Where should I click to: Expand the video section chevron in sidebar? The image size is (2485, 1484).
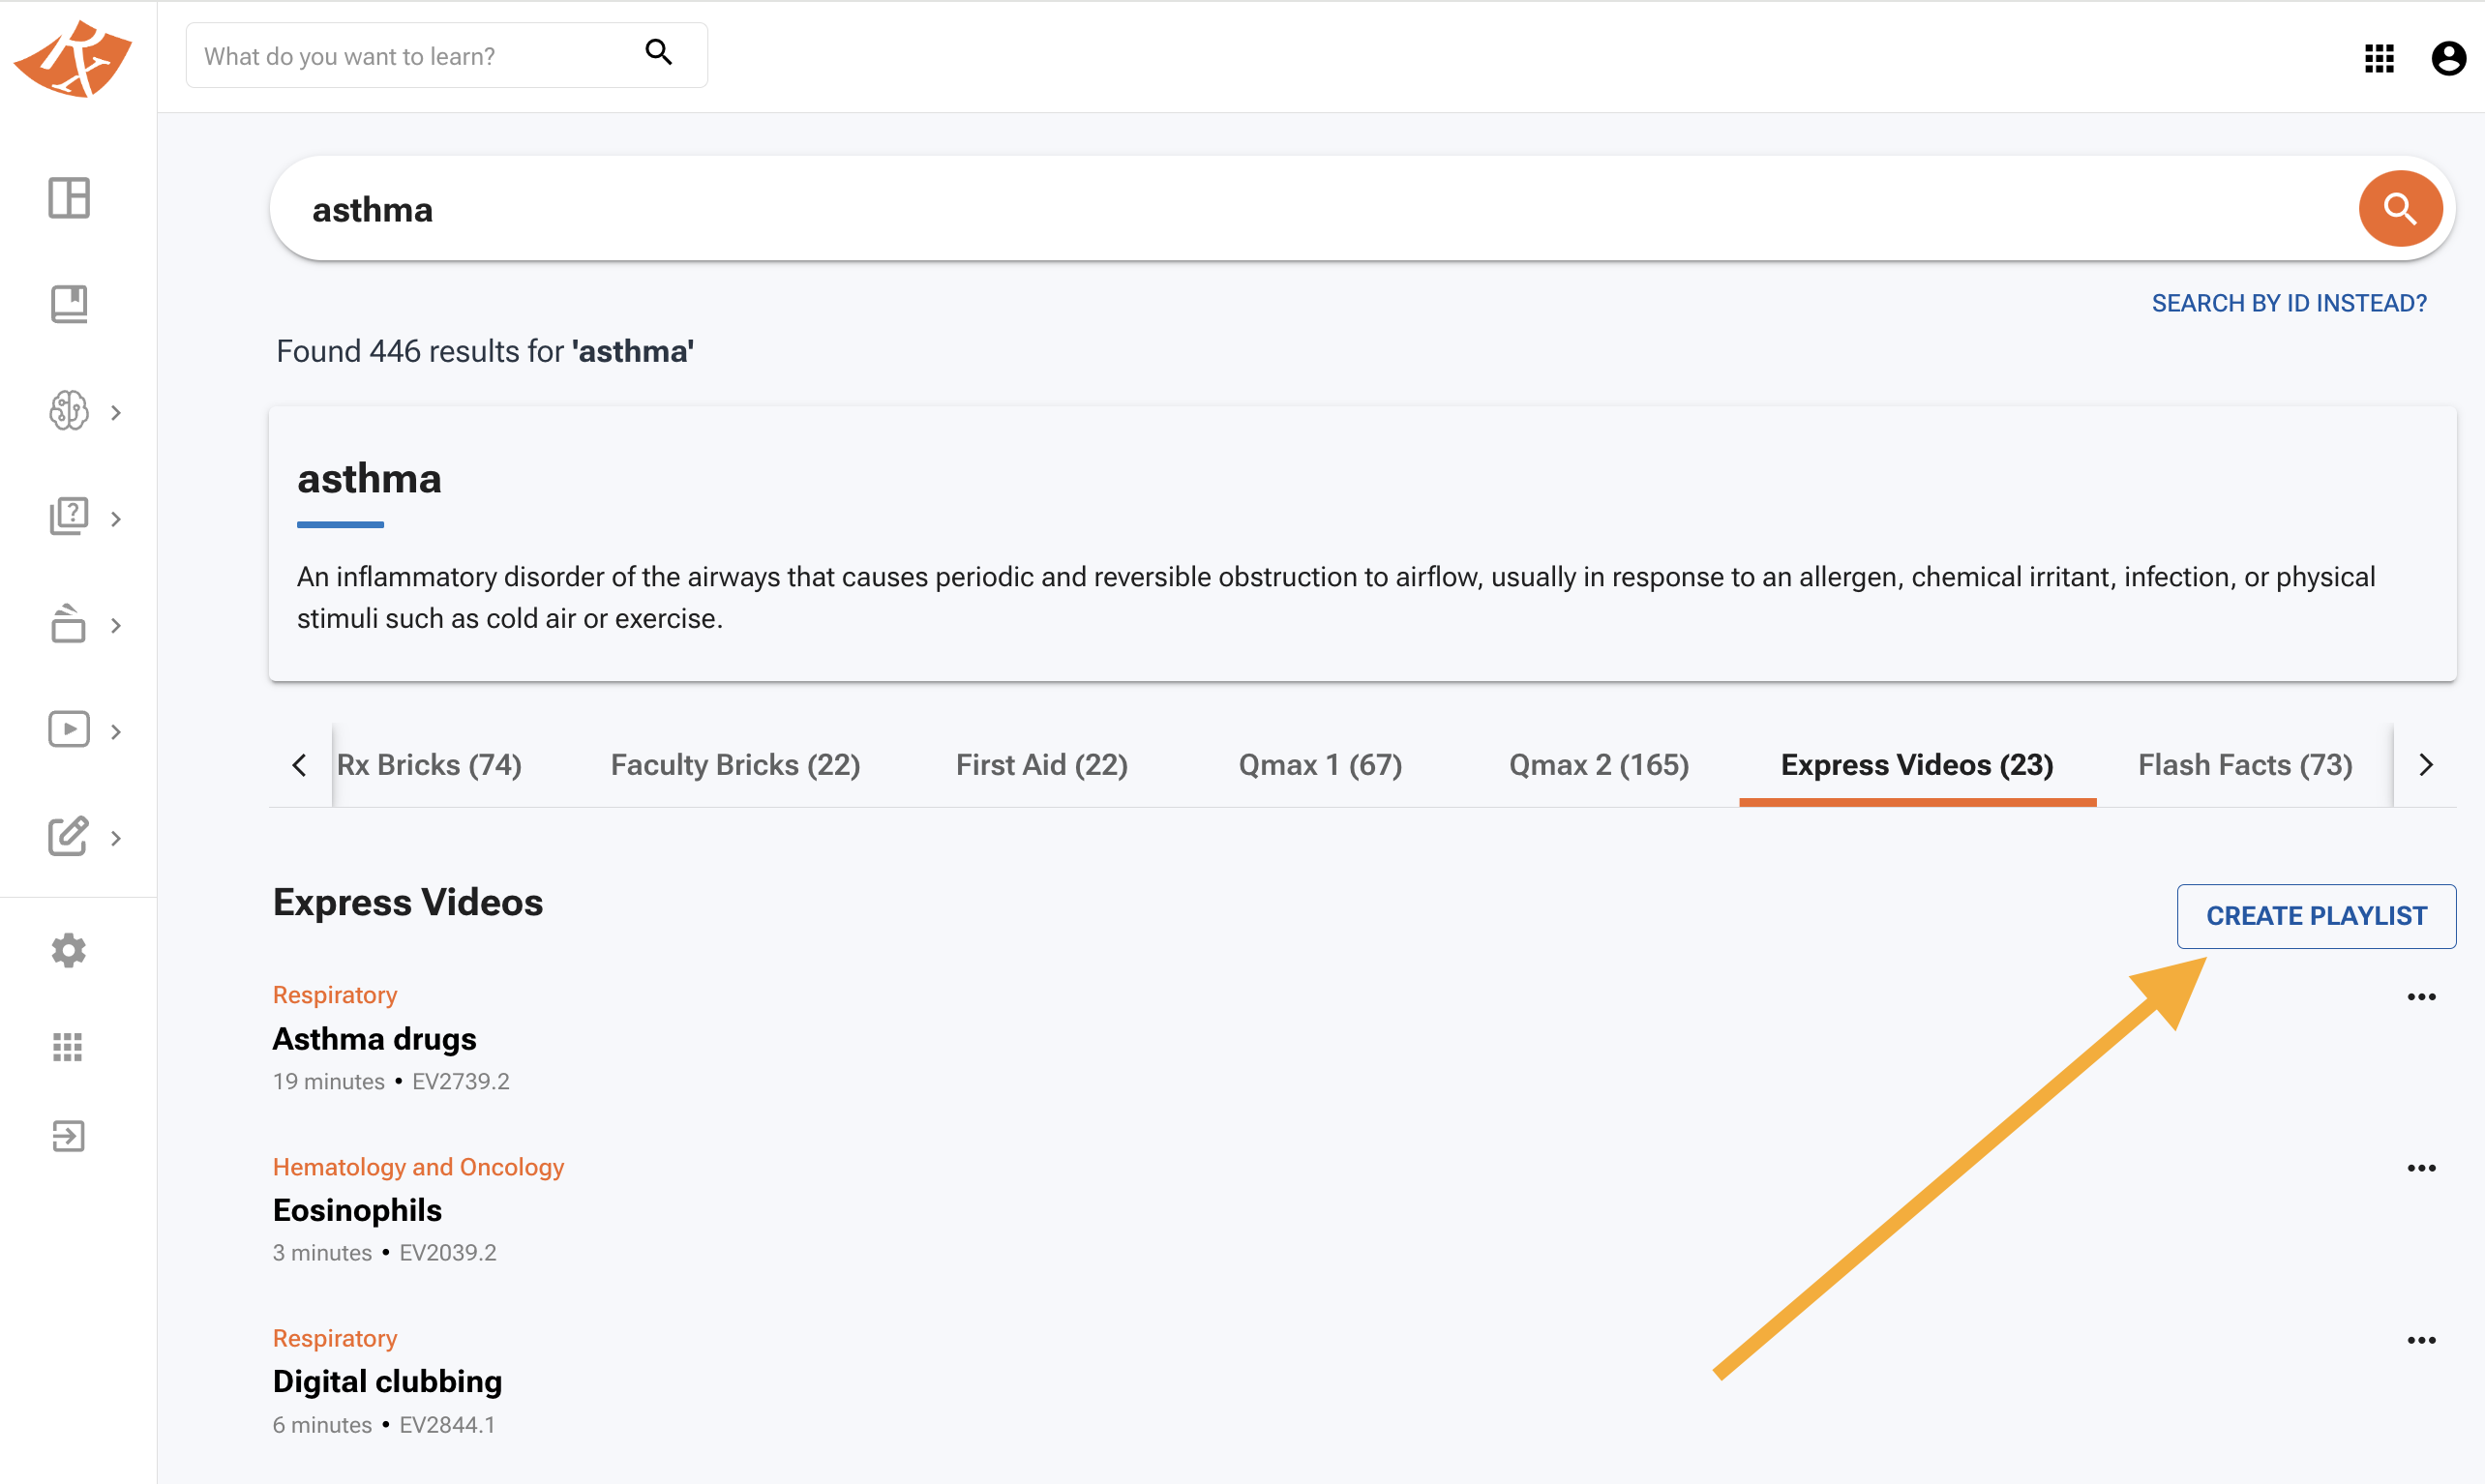[x=116, y=731]
